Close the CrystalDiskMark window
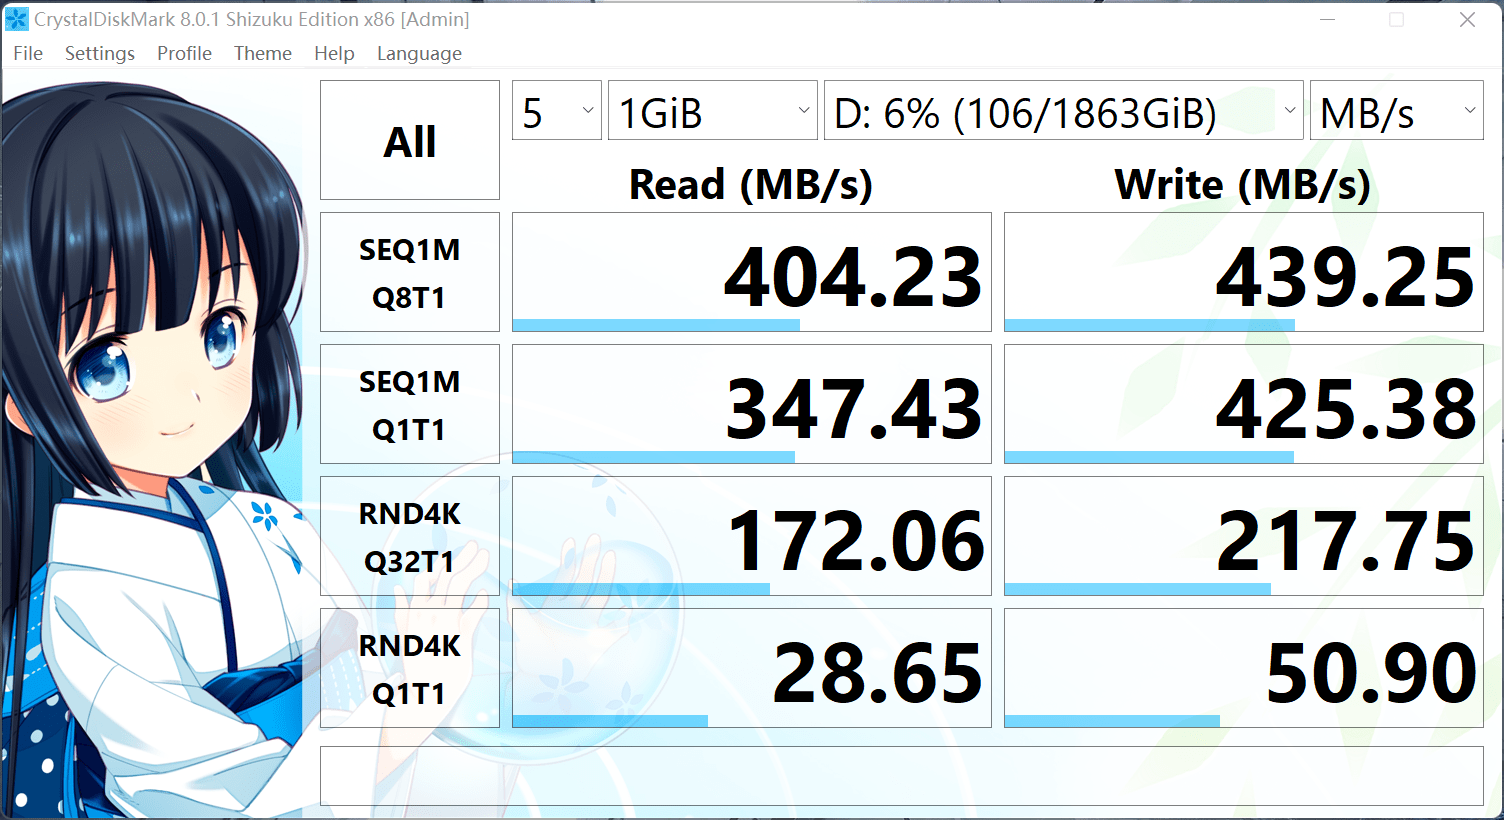The width and height of the screenshot is (1504, 820). [1467, 20]
